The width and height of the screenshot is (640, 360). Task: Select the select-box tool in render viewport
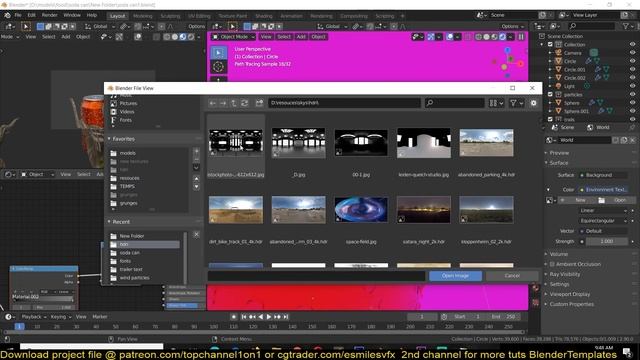pyautogui.click(x=218, y=53)
